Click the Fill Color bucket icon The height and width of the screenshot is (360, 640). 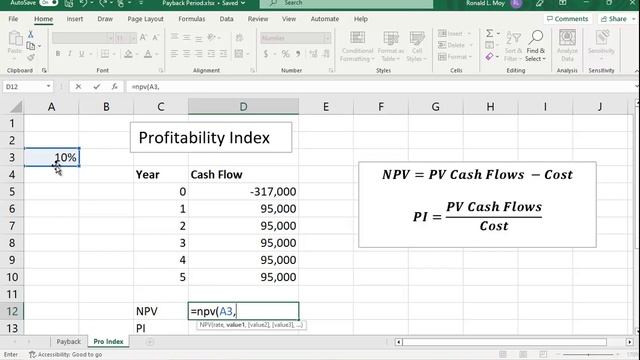click(128, 53)
